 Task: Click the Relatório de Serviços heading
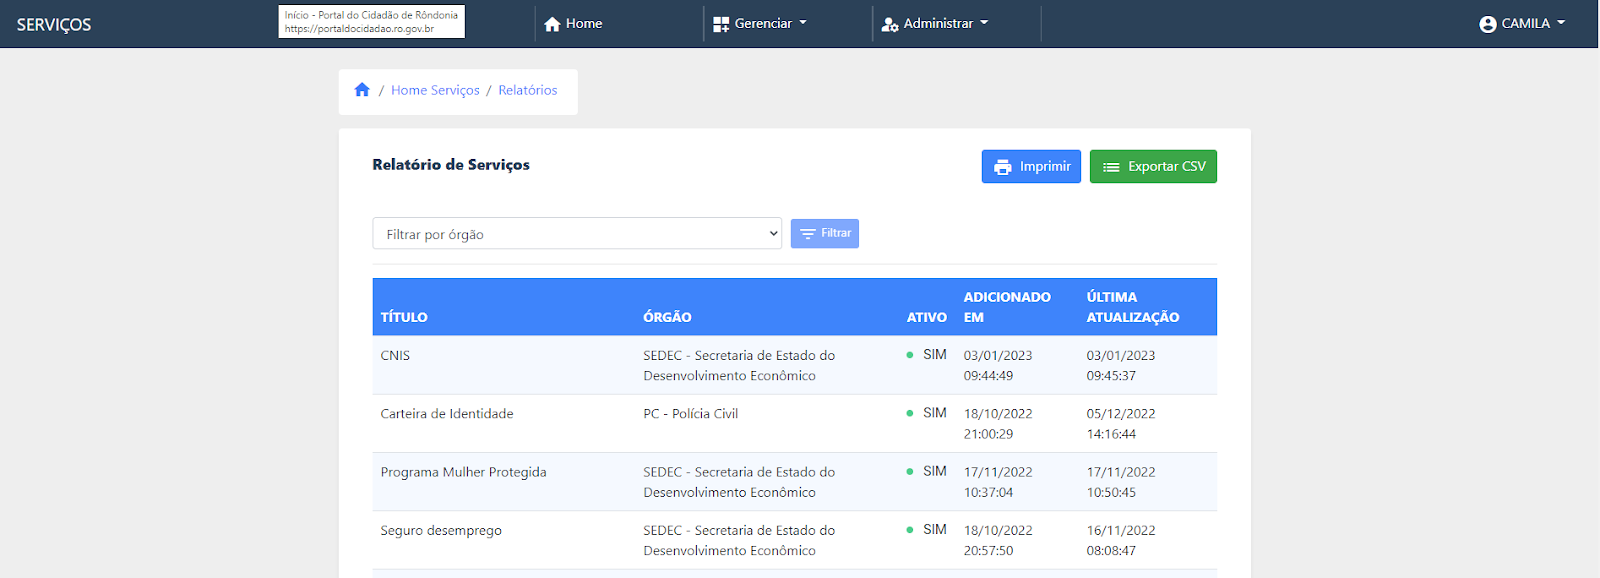tap(451, 165)
